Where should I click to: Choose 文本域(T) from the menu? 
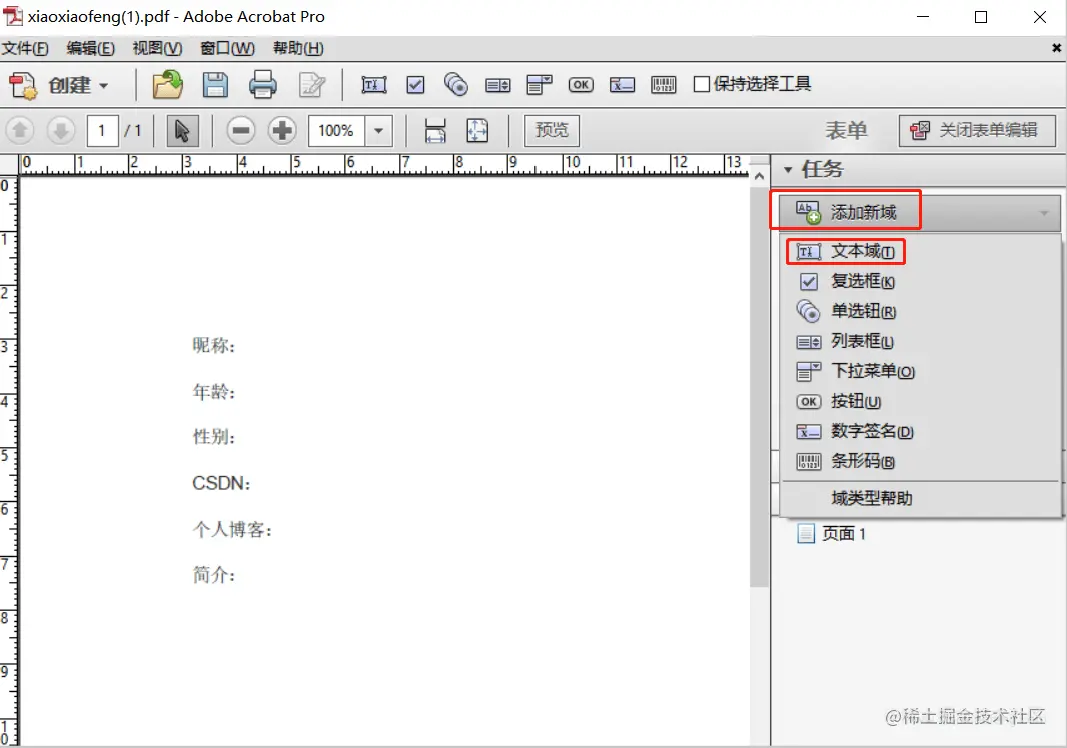point(921,252)
